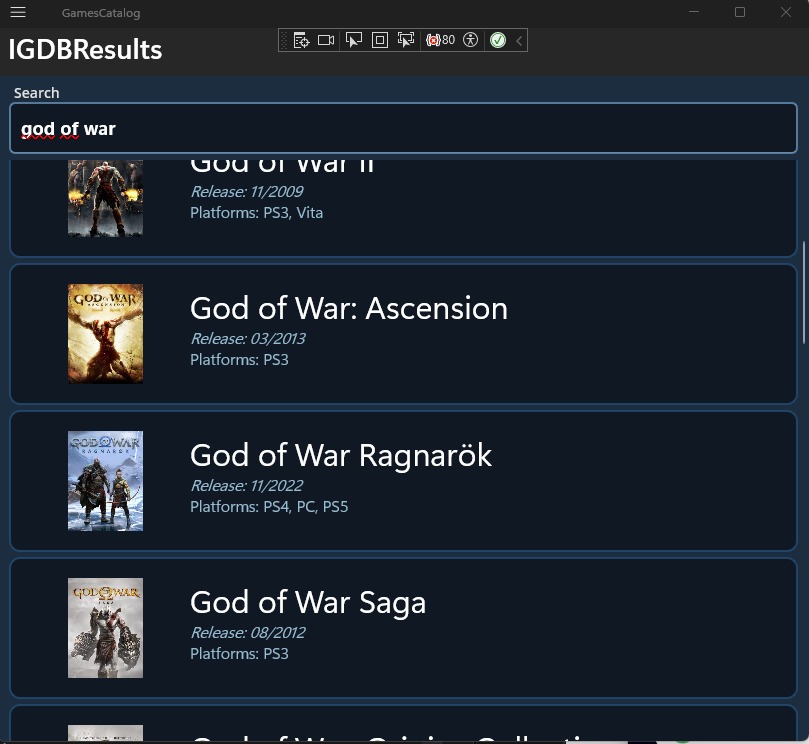
Task: Click 'Platforms: PS4, PC, PS5' text
Action: [269, 507]
